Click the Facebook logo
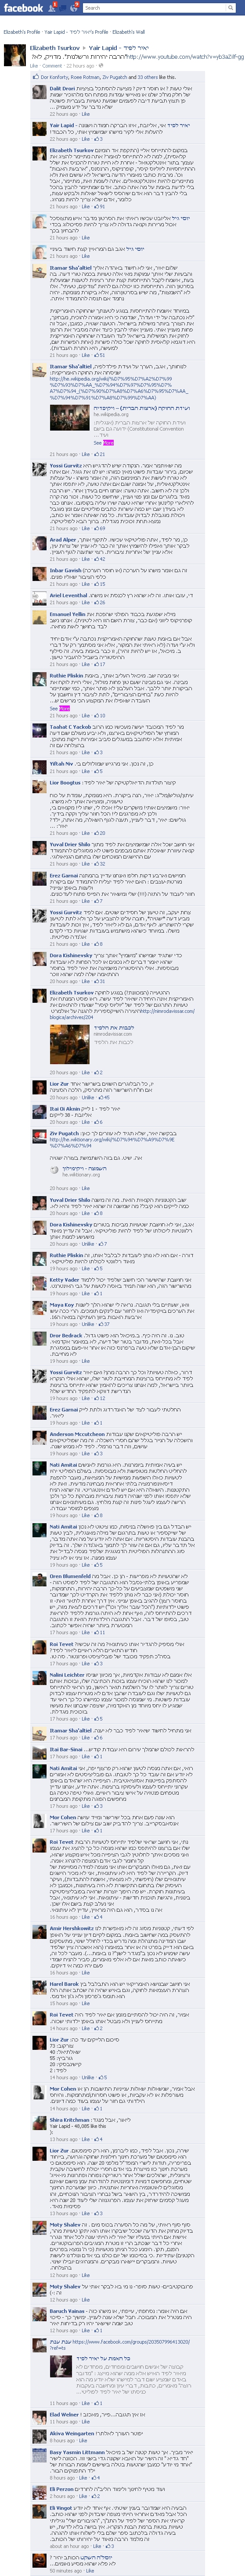 coord(23,7)
